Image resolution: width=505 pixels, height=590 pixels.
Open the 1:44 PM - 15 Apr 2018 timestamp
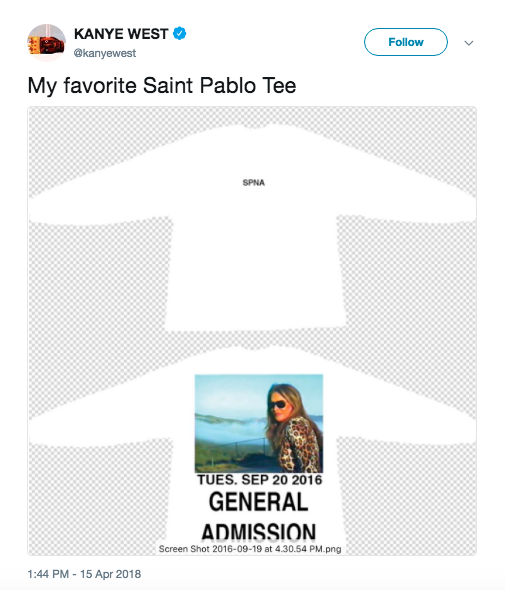pos(84,574)
